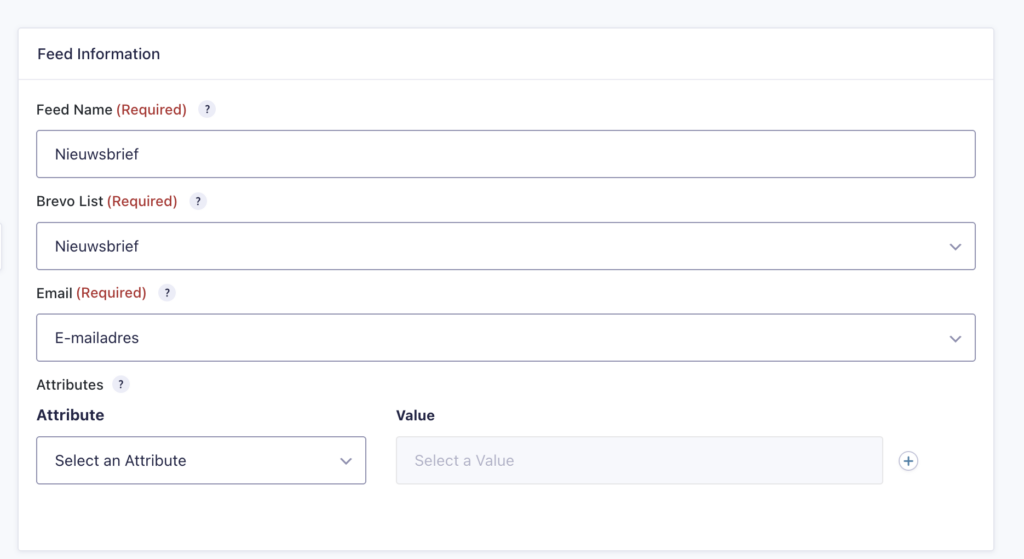Click the Feed Name text field

[505, 154]
